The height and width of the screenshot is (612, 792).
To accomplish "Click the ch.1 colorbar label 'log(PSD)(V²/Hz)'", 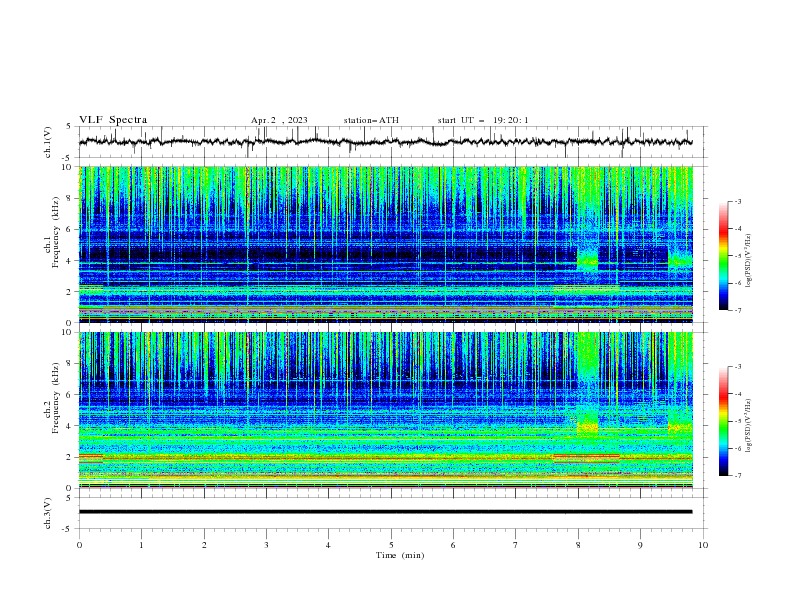I will (x=748, y=261).
